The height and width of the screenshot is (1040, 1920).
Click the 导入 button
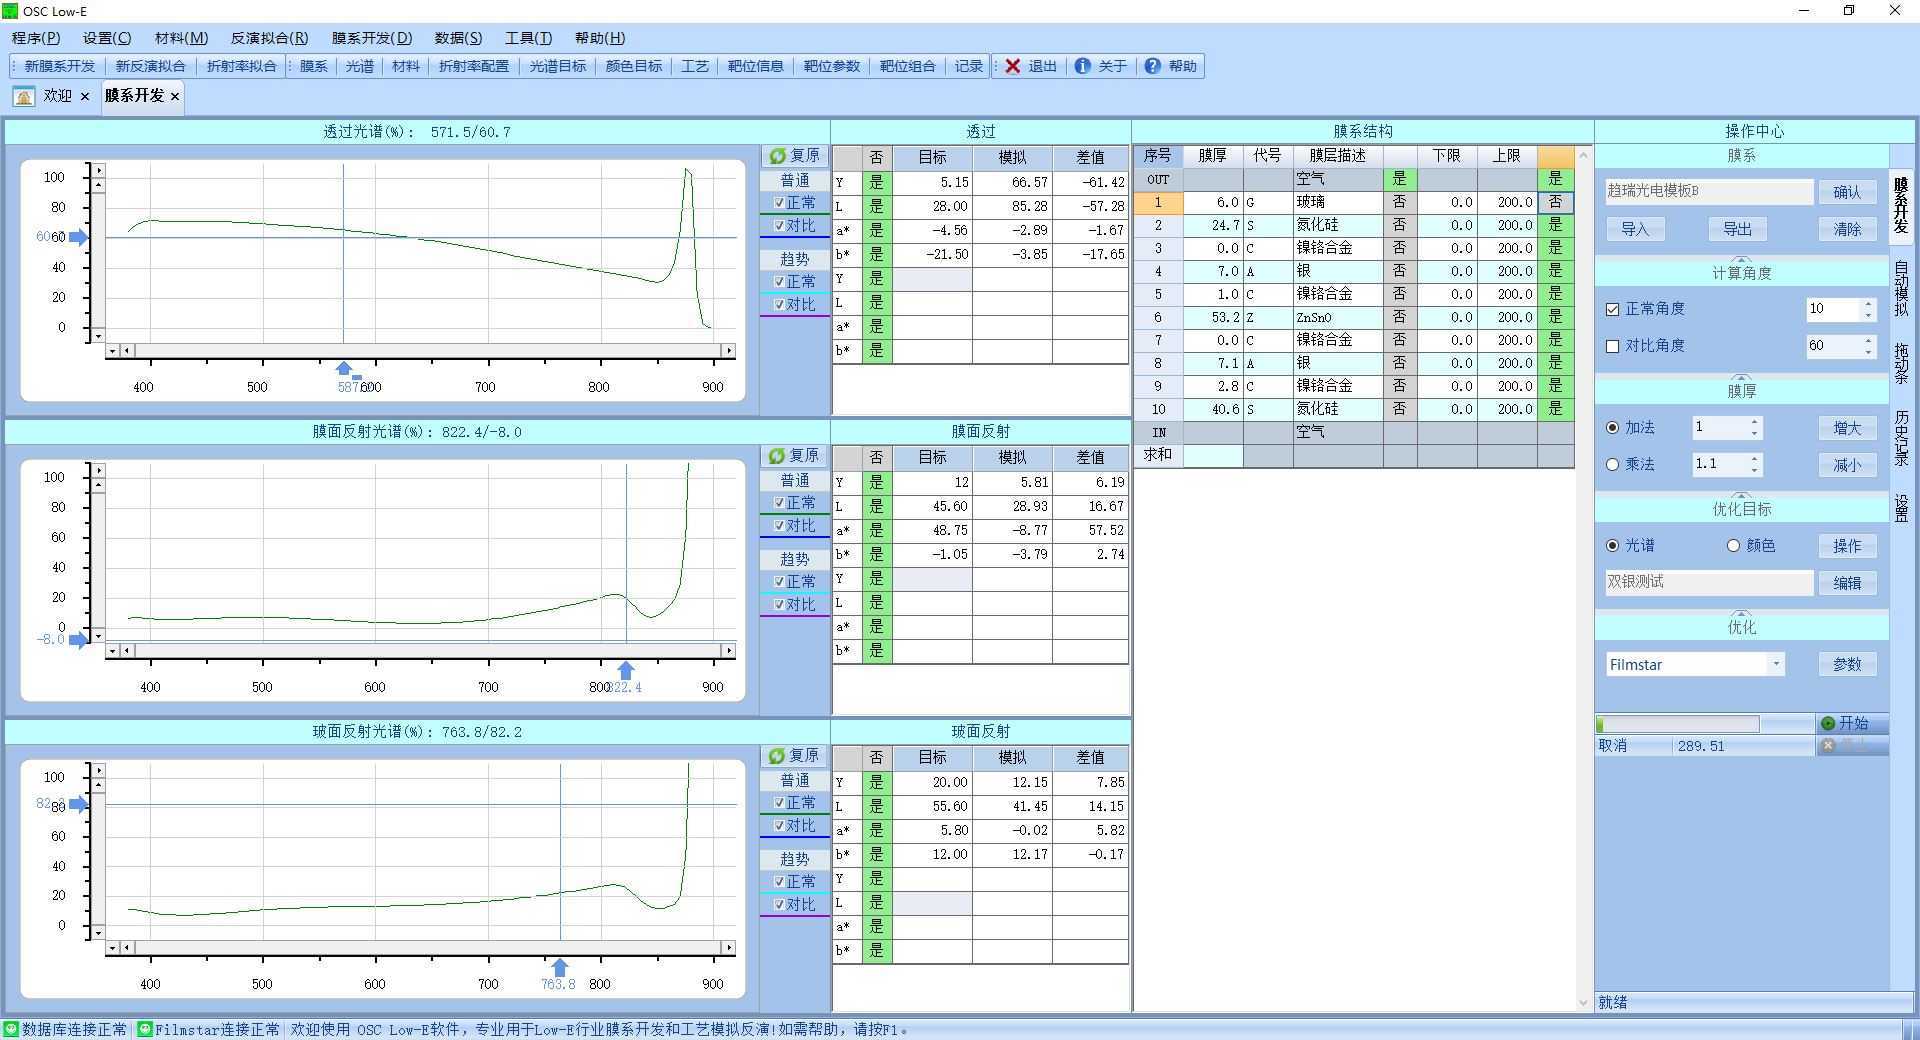point(1635,229)
